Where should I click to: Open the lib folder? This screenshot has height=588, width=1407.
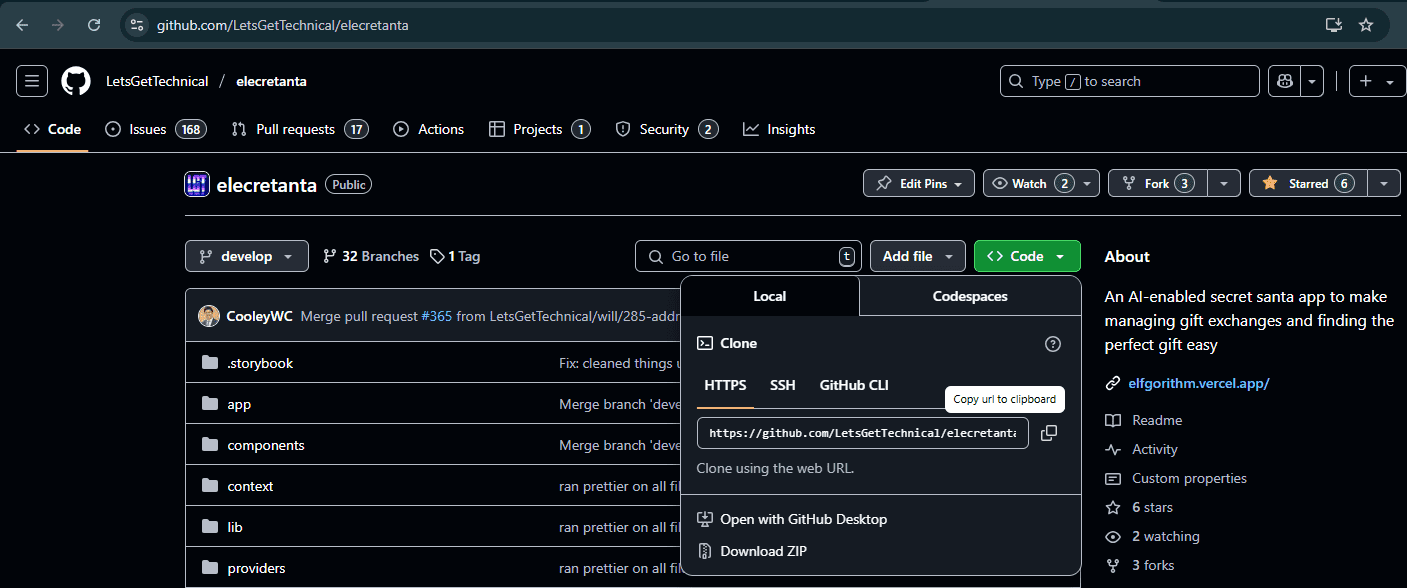(x=235, y=527)
